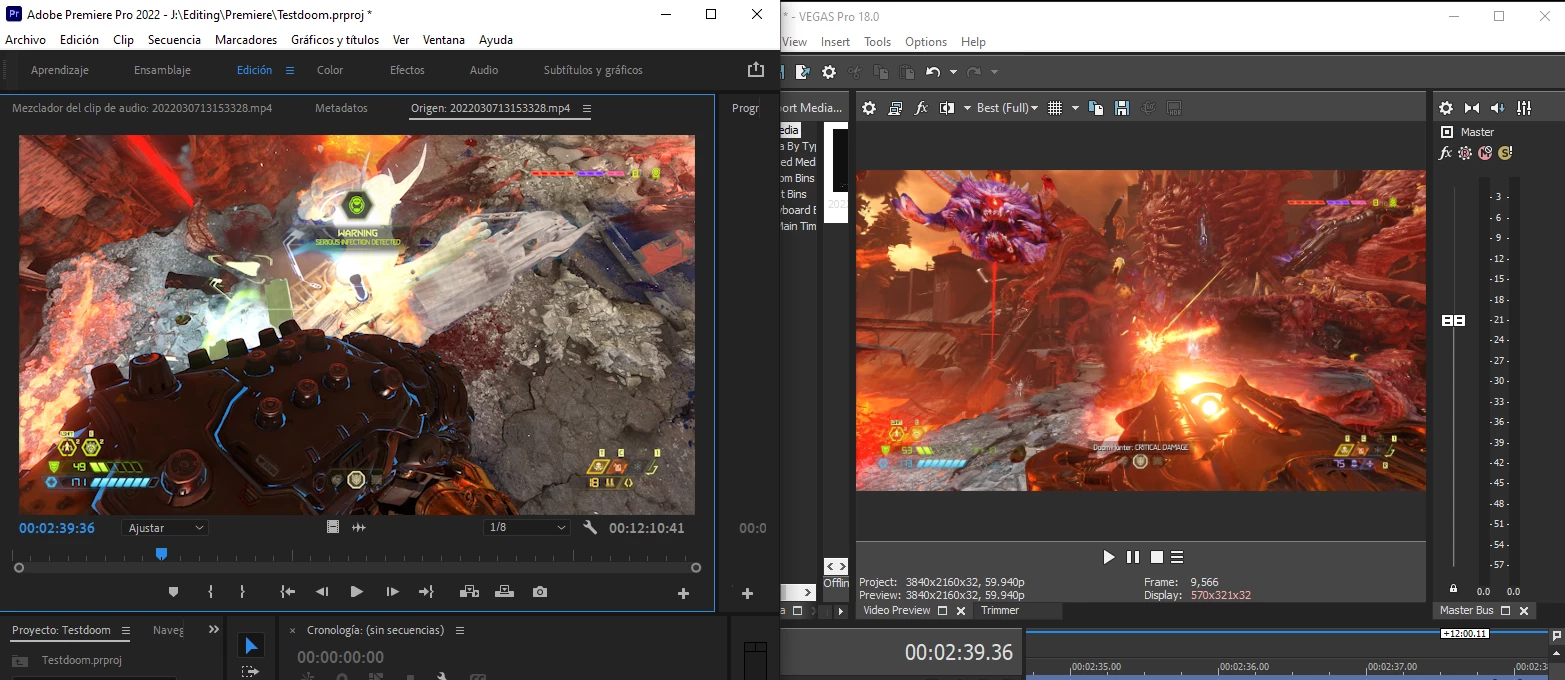This screenshot has height=680, width=1565.
Task: Click the source monitor playhead marker
Action: pyautogui.click(x=161, y=553)
